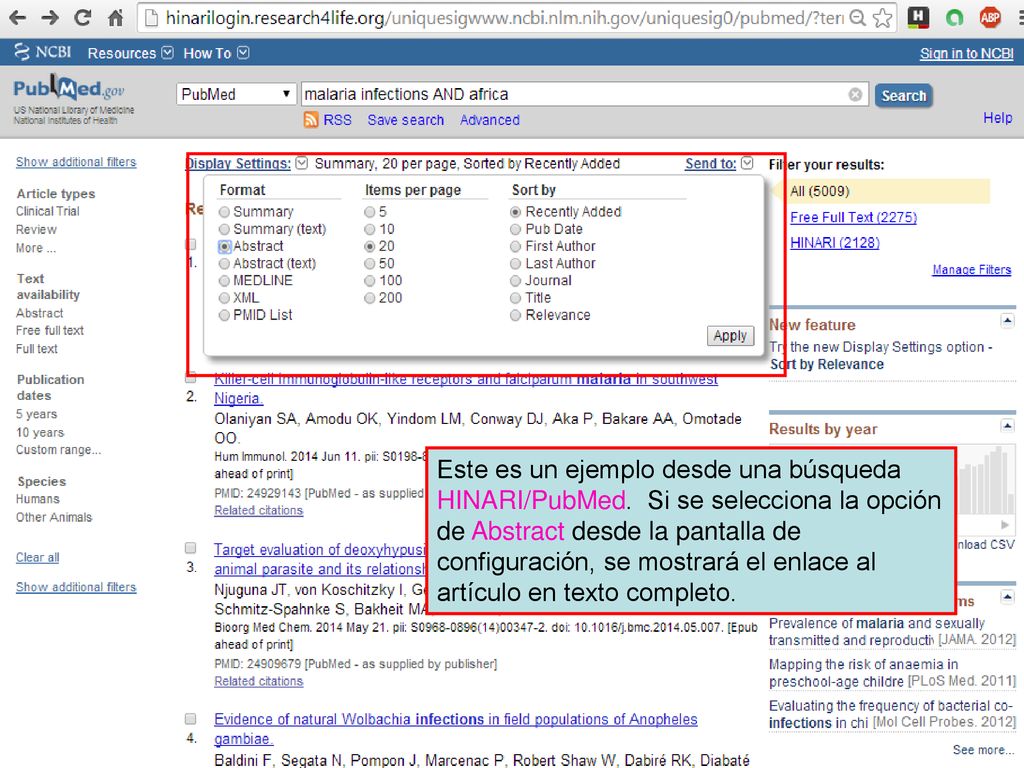The image size is (1024, 768).
Task: Click the Display Settings link
Action: click(x=238, y=163)
